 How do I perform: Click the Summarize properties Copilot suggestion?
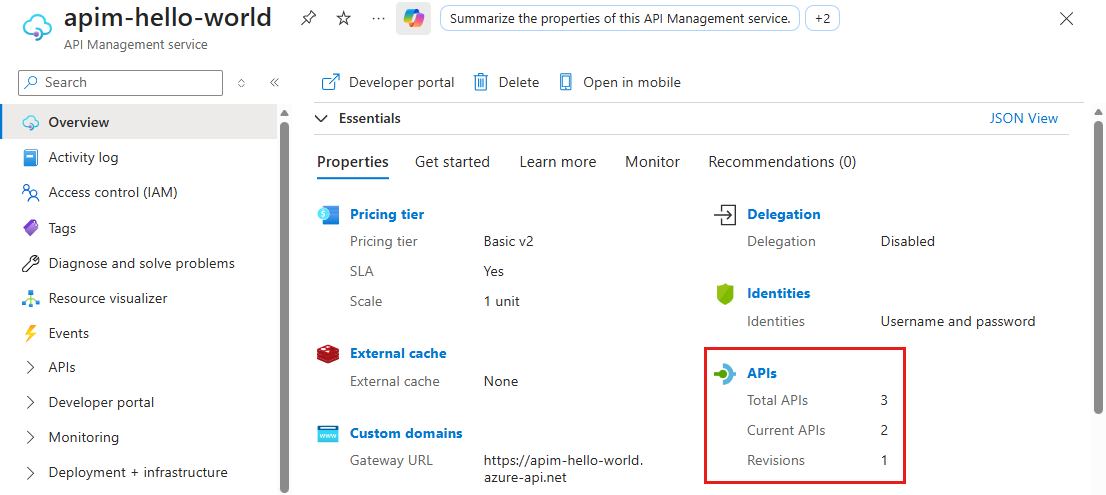619,19
